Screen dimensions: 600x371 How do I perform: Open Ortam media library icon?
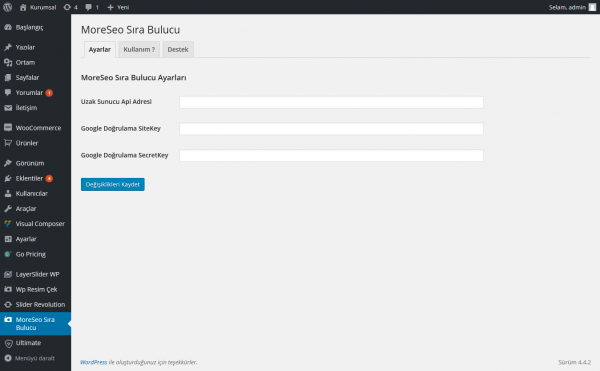coord(8,62)
